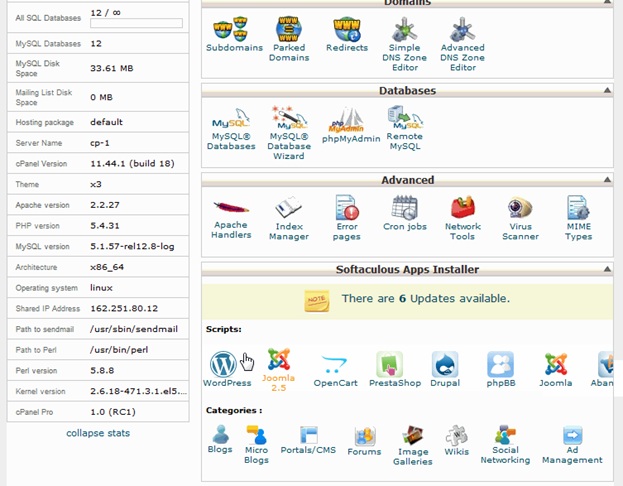
Task: Open phpMyAdmin
Action: pyautogui.click(x=351, y=125)
